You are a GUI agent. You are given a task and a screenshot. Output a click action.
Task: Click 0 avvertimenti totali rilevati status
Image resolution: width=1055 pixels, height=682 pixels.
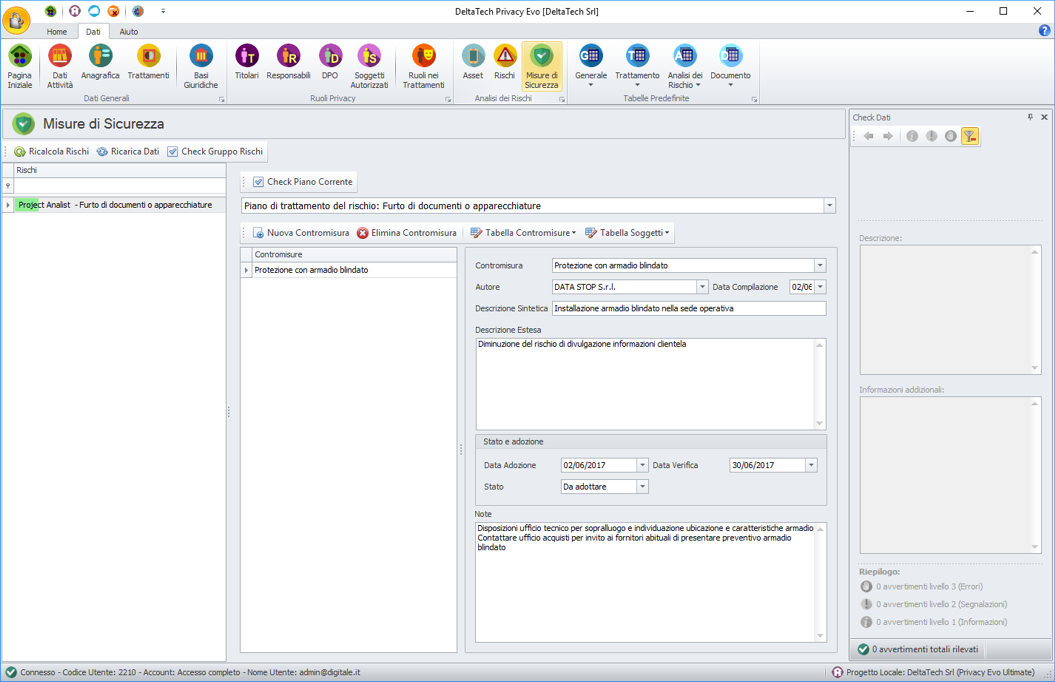coord(918,649)
